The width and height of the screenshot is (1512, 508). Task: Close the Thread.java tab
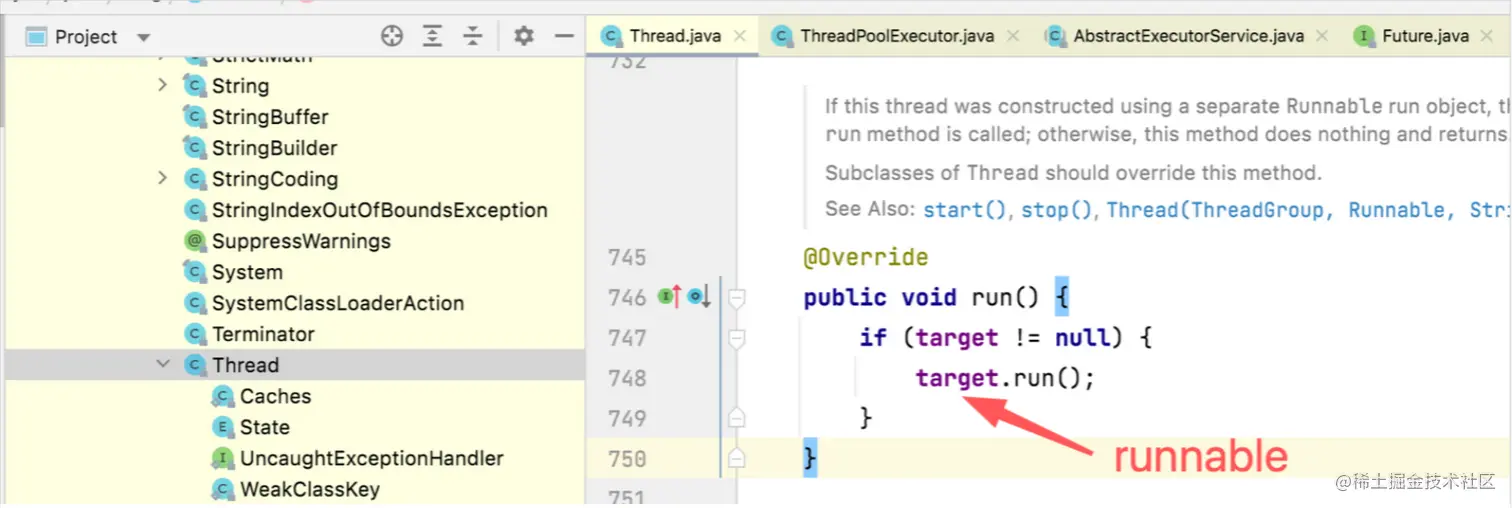coord(740,36)
